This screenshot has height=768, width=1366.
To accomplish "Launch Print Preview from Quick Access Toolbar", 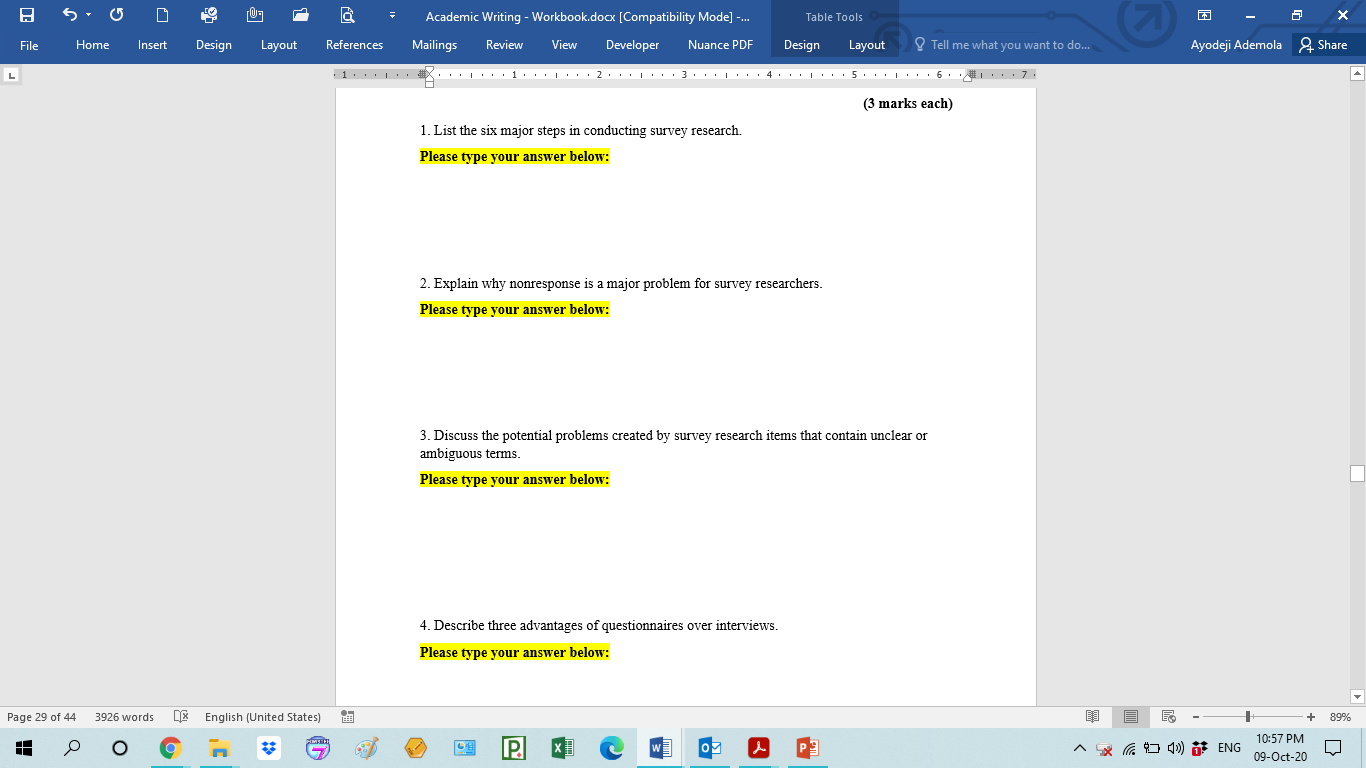I will pos(346,16).
